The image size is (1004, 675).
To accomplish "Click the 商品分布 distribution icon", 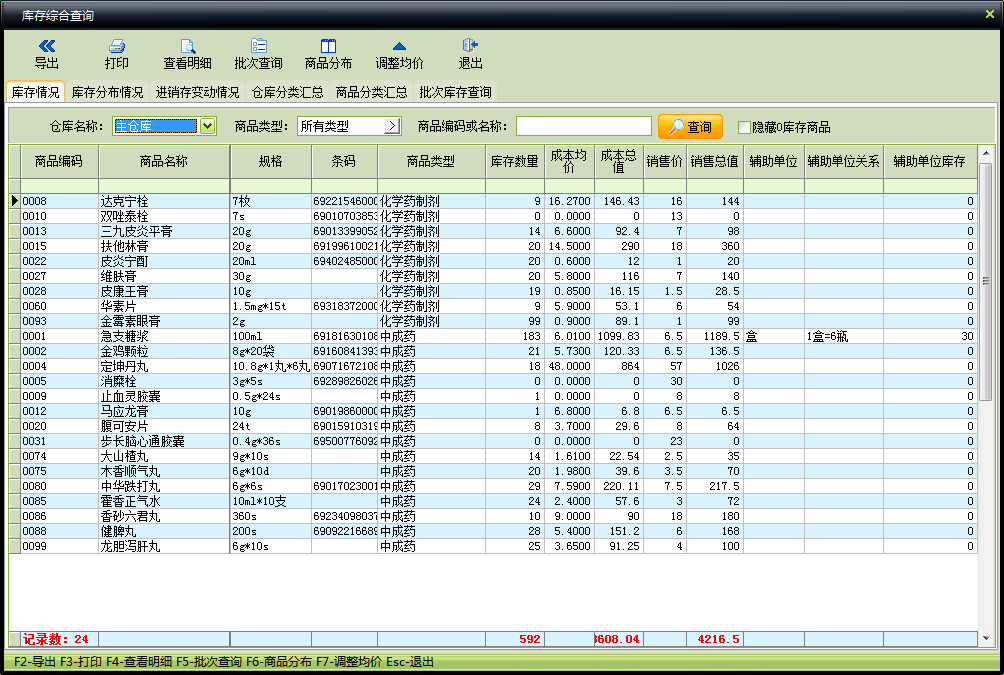I will click(328, 46).
